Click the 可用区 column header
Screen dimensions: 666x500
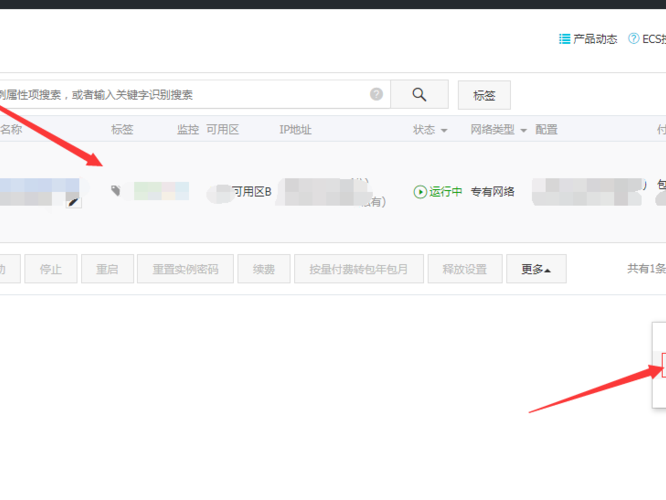point(223,130)
